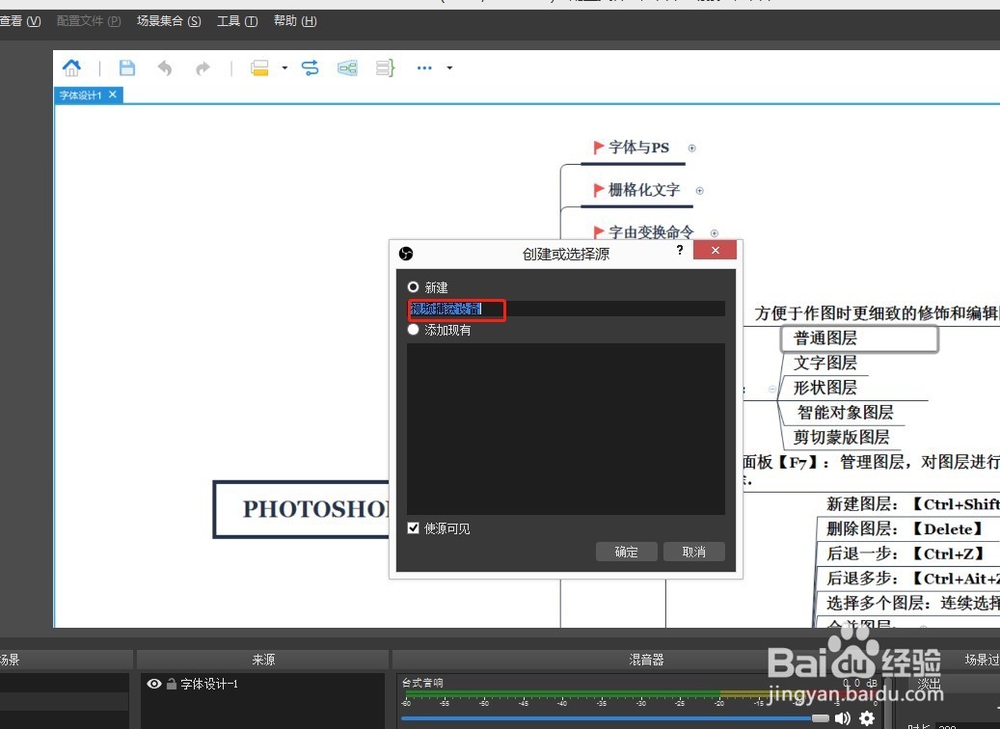Open 台式音响 settings gear icon
Viewport: 1000px width, 729px height.
click(867, 718)
